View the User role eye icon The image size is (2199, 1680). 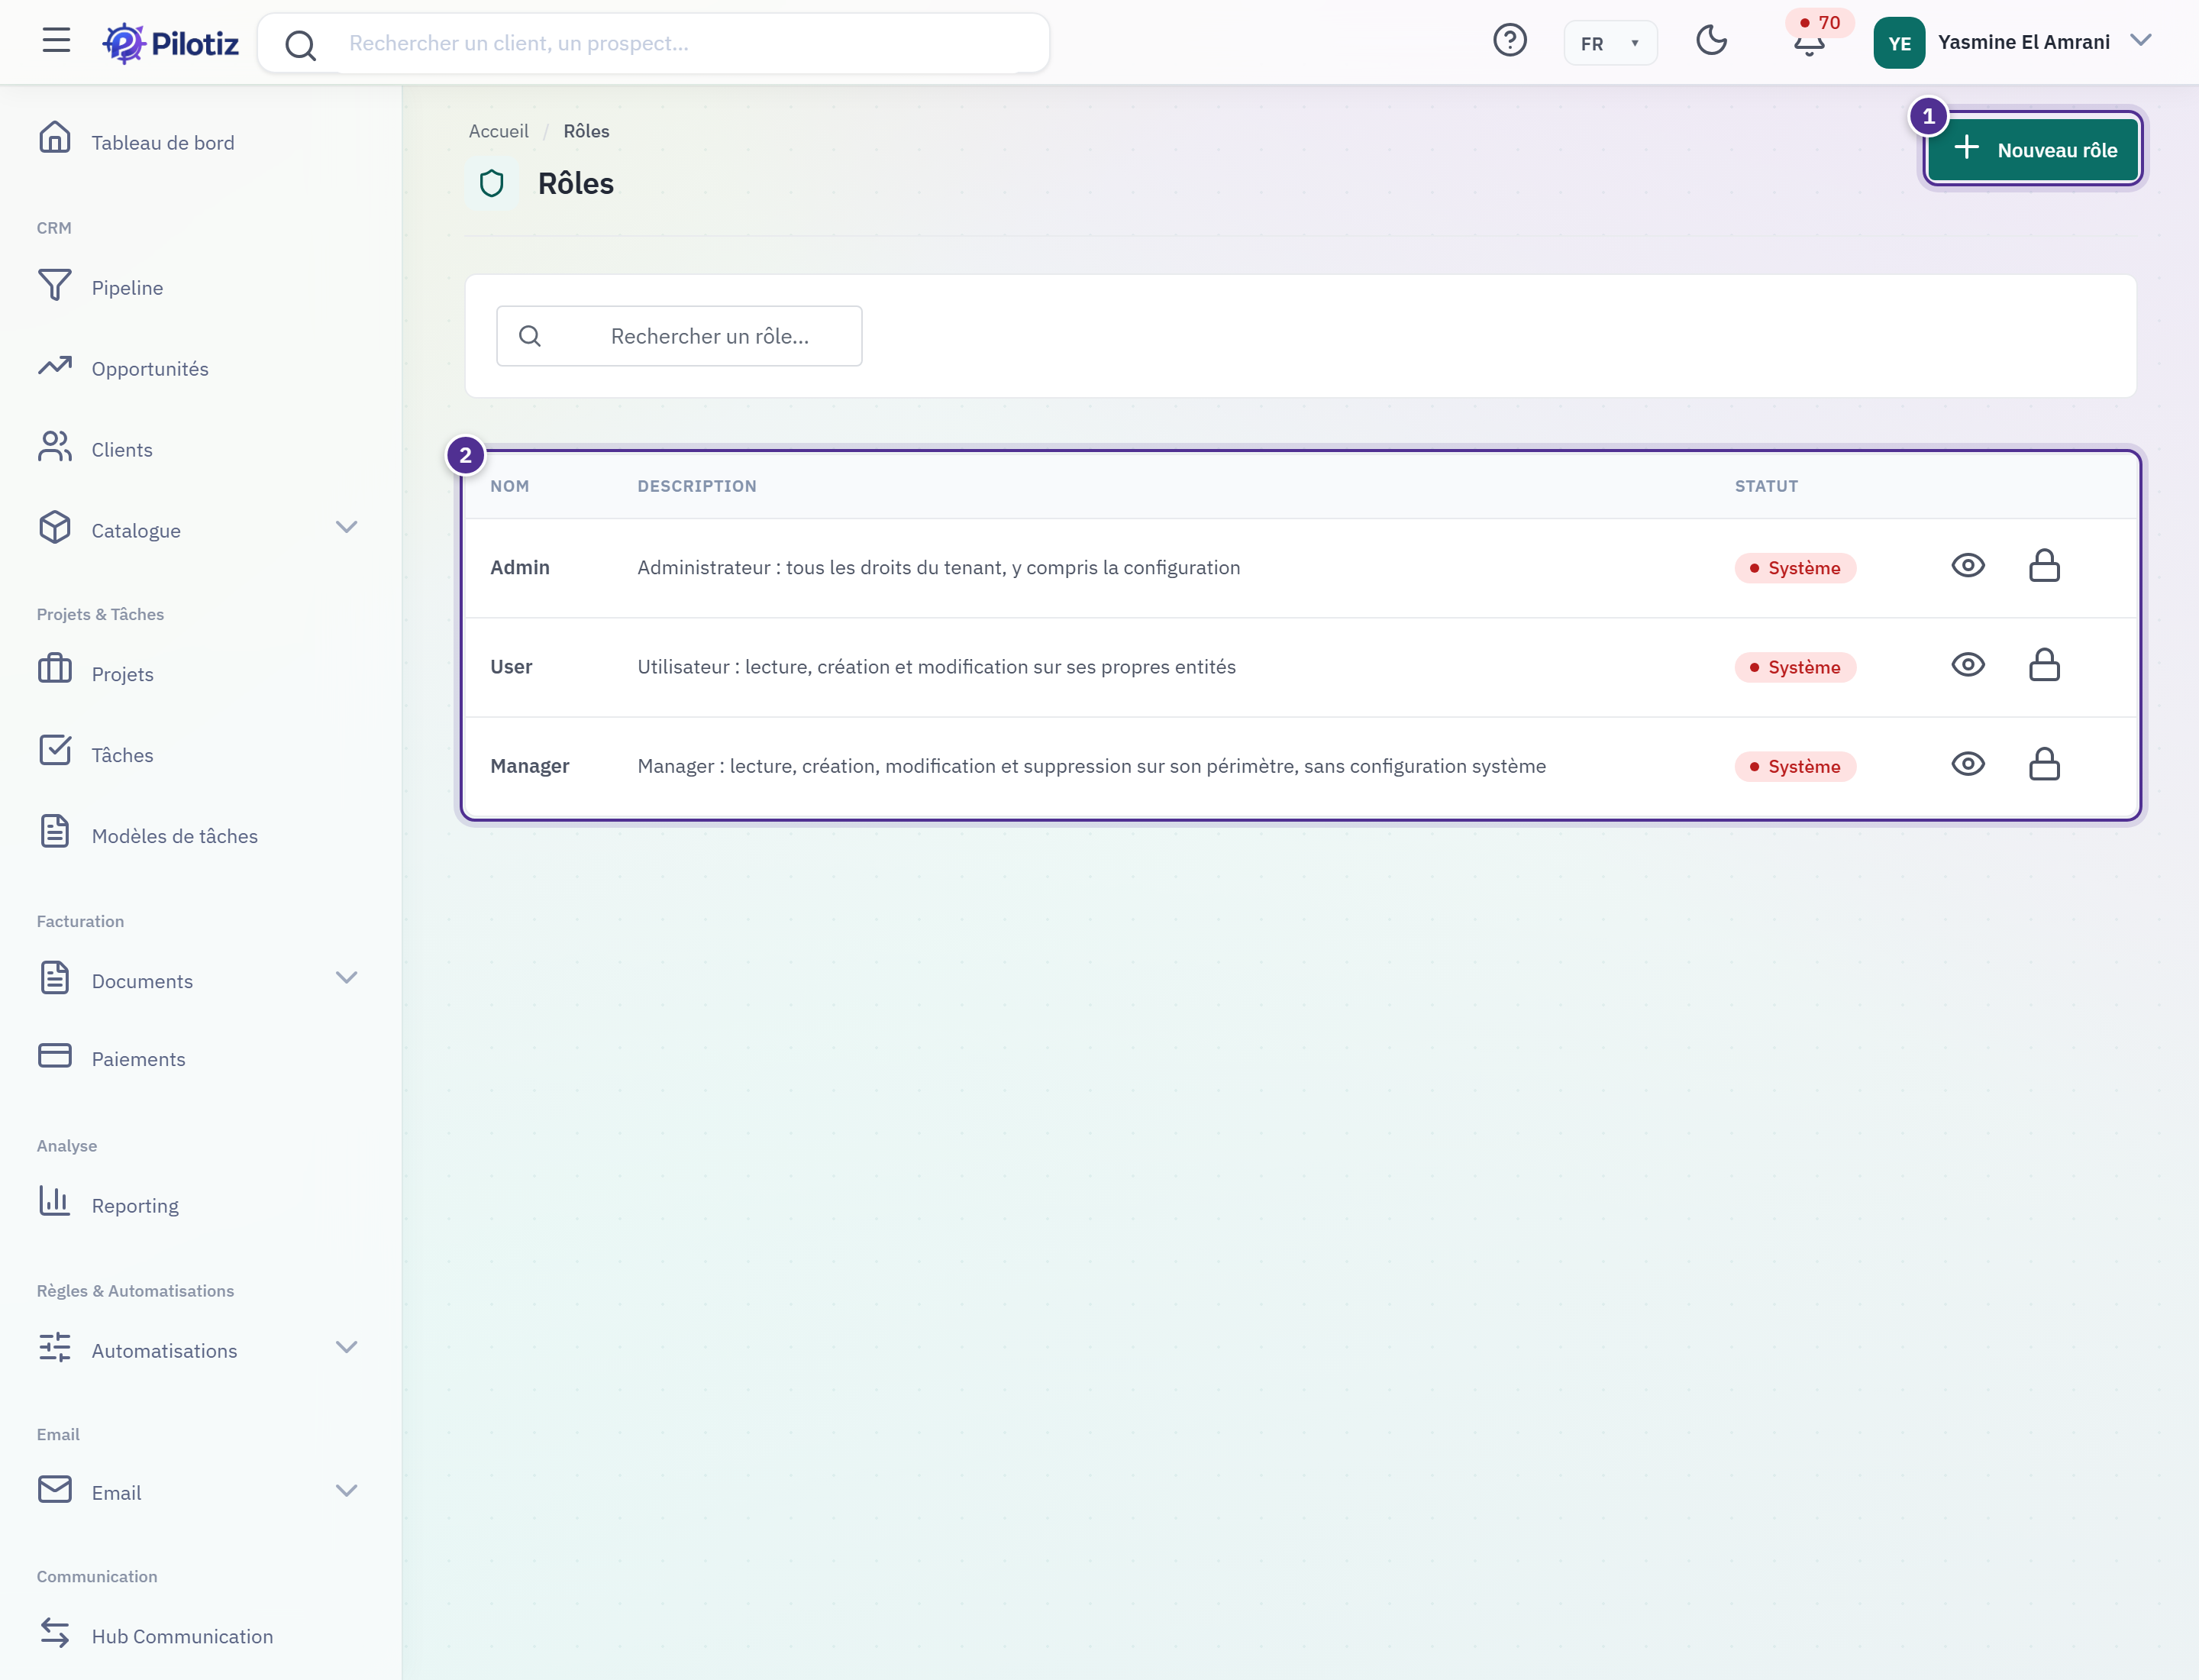(1967, 665)
